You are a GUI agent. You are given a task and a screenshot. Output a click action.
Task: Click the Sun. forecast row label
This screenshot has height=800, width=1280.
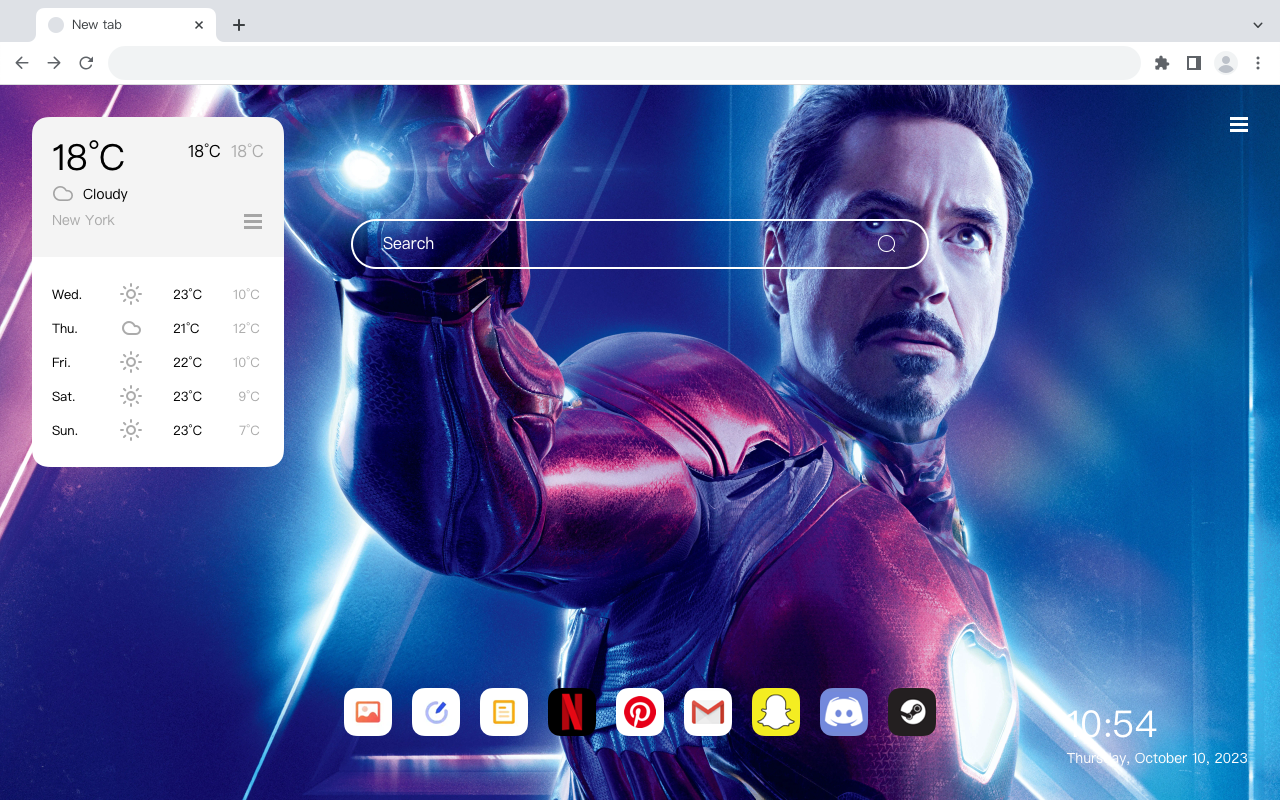tap(65, 431)
